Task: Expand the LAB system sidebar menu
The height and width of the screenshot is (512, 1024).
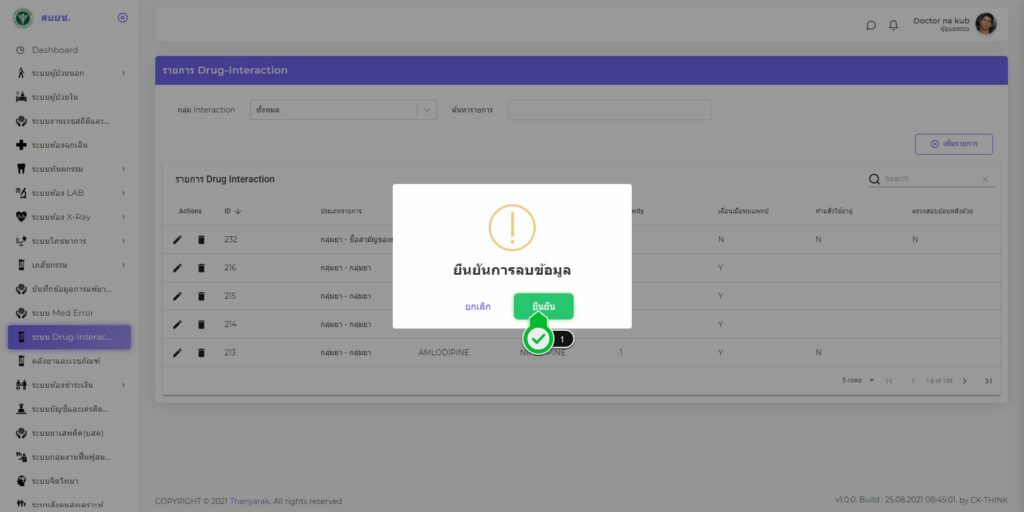Action: pyautogui.click(x=70, y=192)
